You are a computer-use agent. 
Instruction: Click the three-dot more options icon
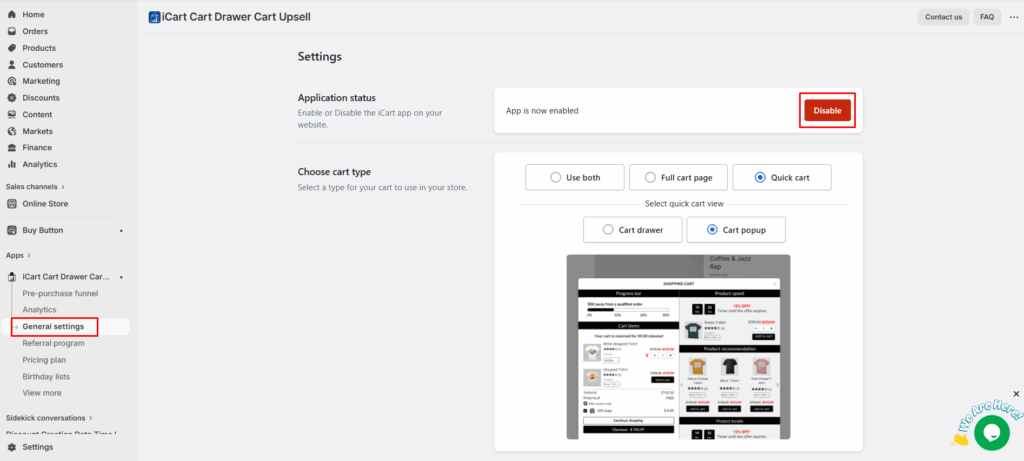coord(1013,17)
